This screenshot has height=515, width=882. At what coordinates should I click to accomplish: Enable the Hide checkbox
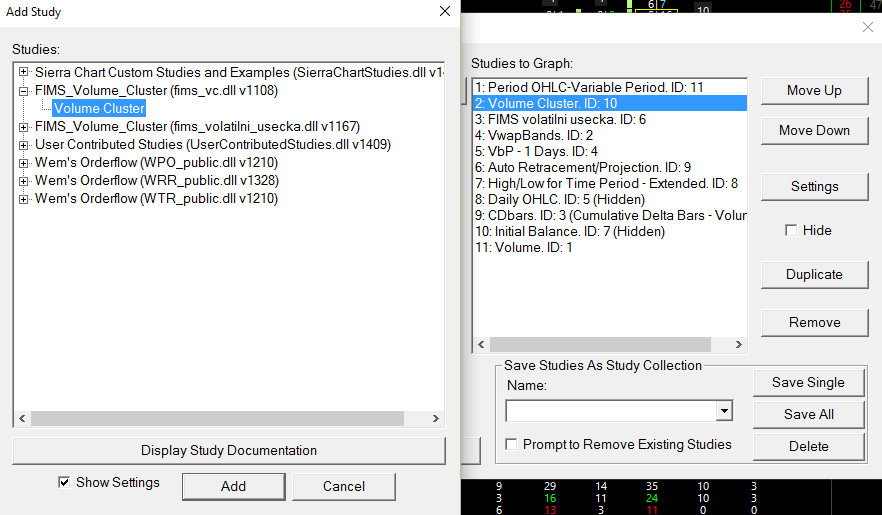791,231
